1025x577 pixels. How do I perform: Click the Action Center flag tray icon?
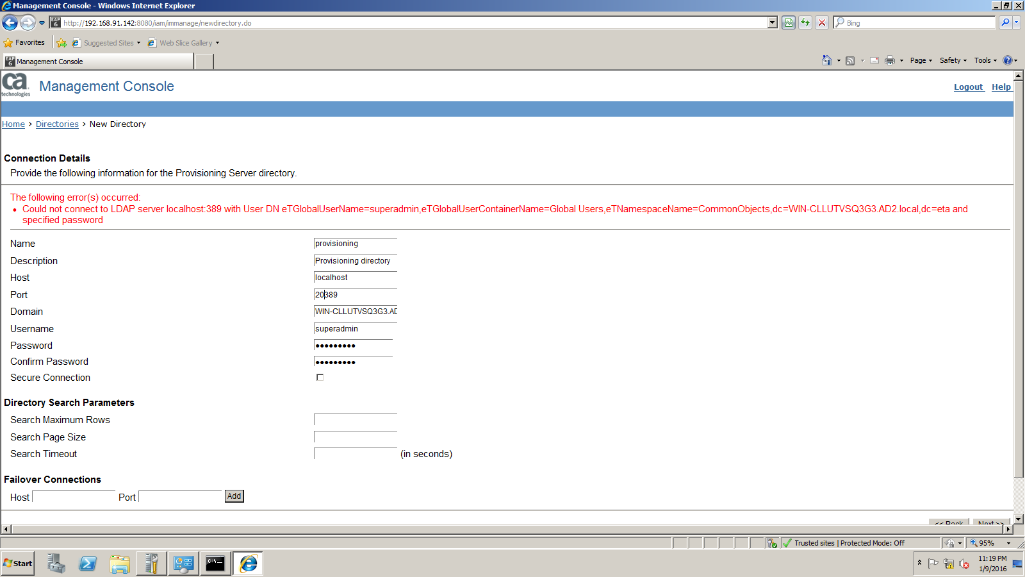pyautogui.click(x=933, y=563)
